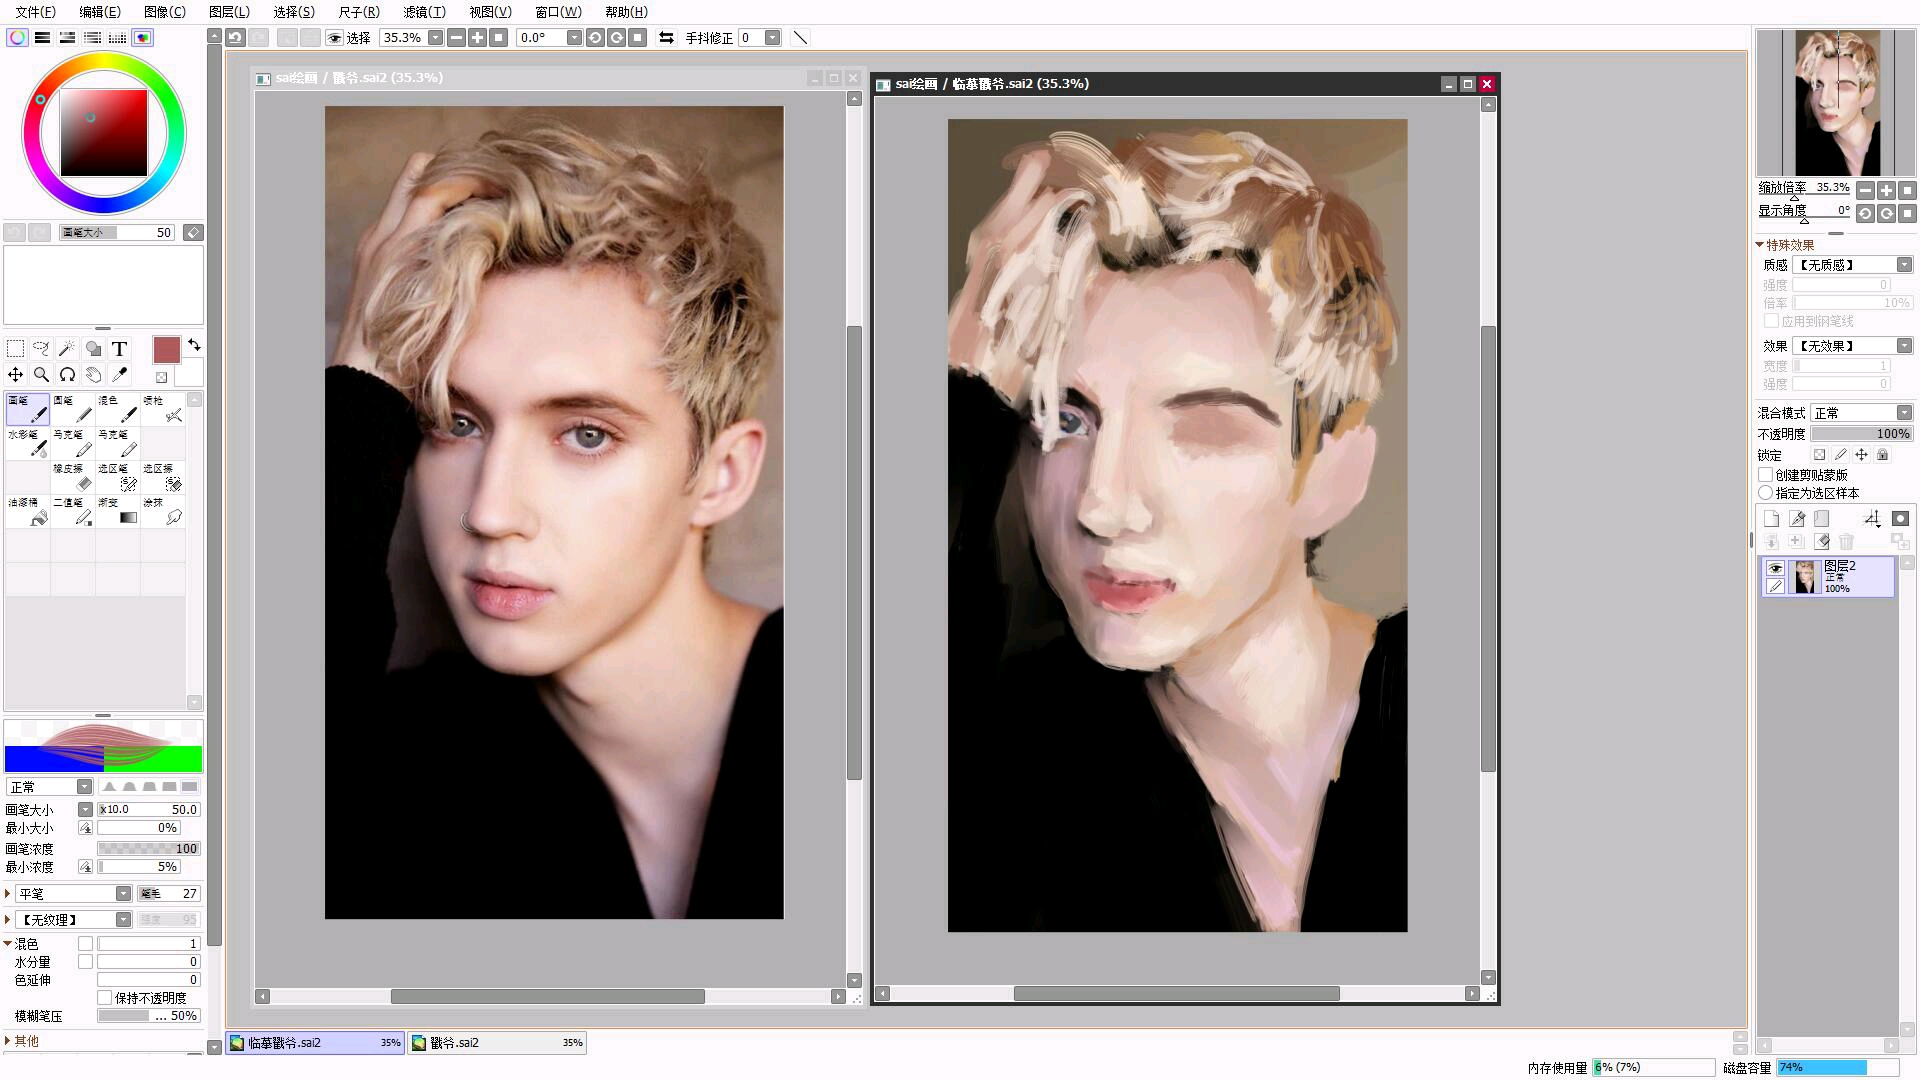
Task: Select the text tool
Action: click(119, 348)
